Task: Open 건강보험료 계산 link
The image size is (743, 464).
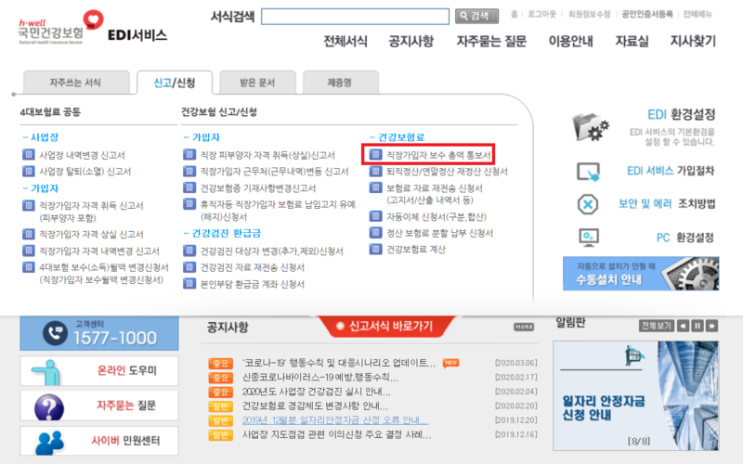Action: (x=416, y=249)
